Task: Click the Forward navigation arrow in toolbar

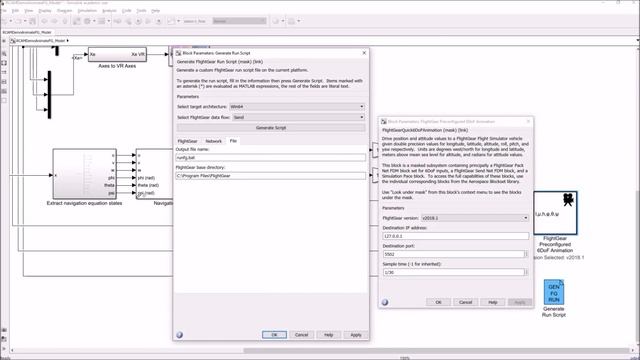Action: [x=54, y=21]
